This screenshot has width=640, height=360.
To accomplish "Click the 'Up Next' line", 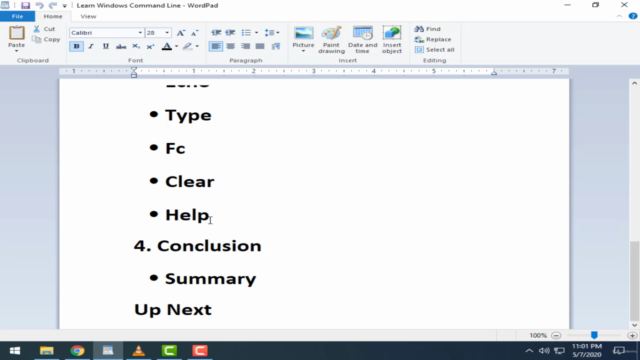I will coord(173,310).
